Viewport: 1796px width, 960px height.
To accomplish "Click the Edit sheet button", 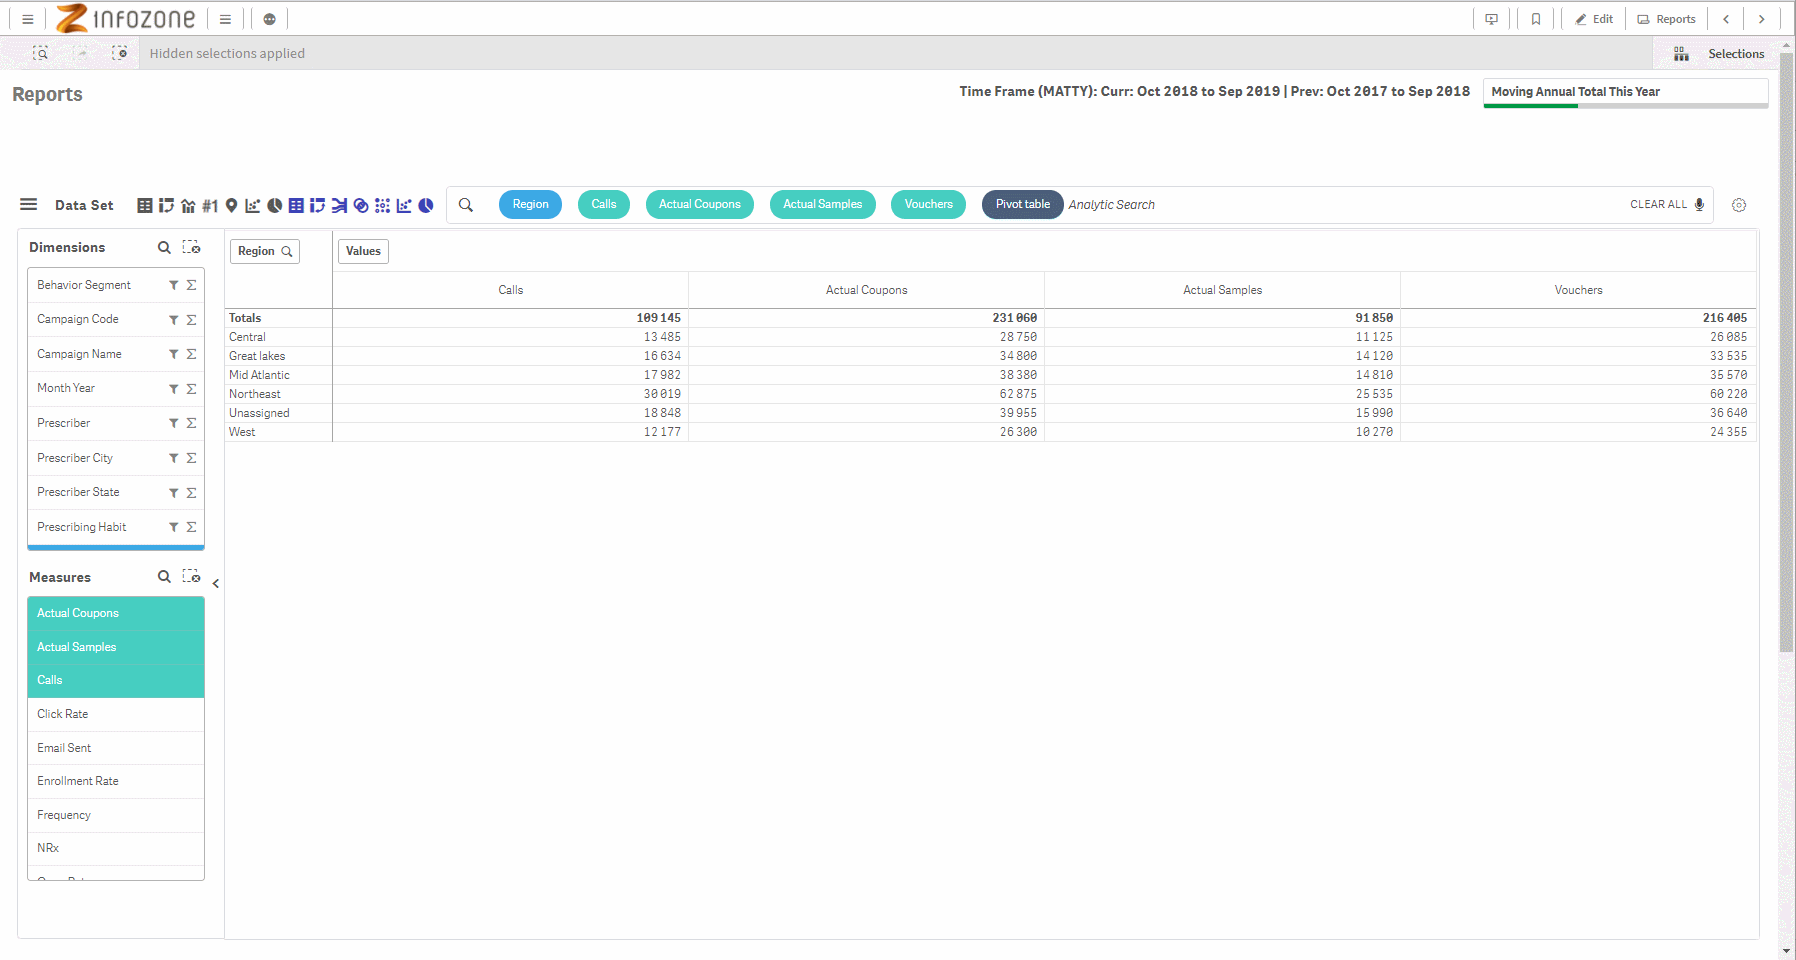I will (1594, 19).
